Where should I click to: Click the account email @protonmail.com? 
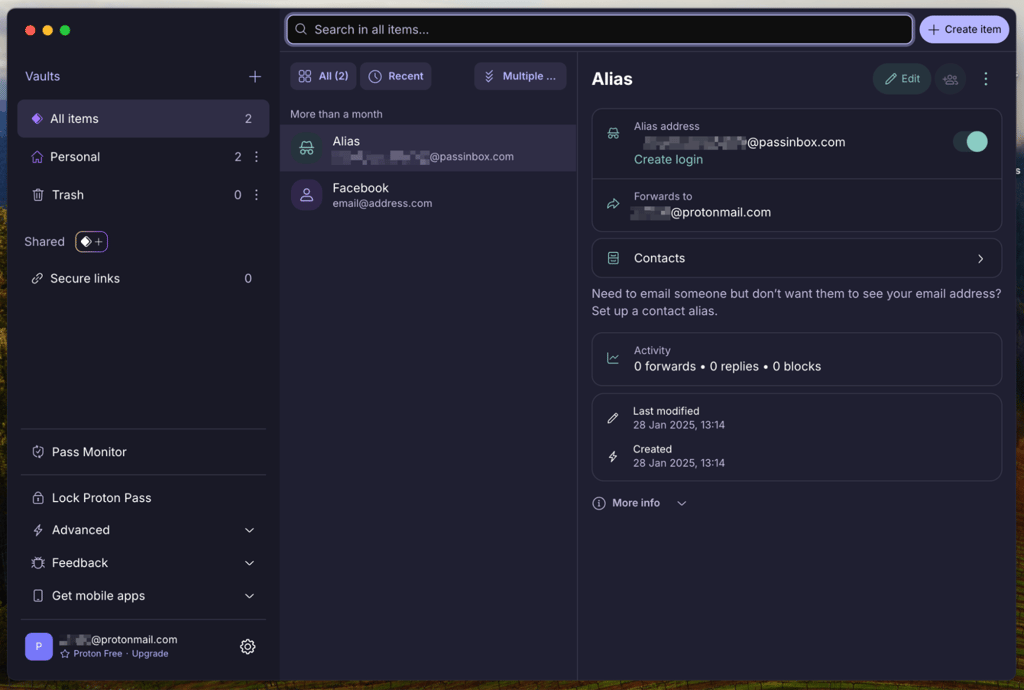pyautogui.click(x=118, y=640)
